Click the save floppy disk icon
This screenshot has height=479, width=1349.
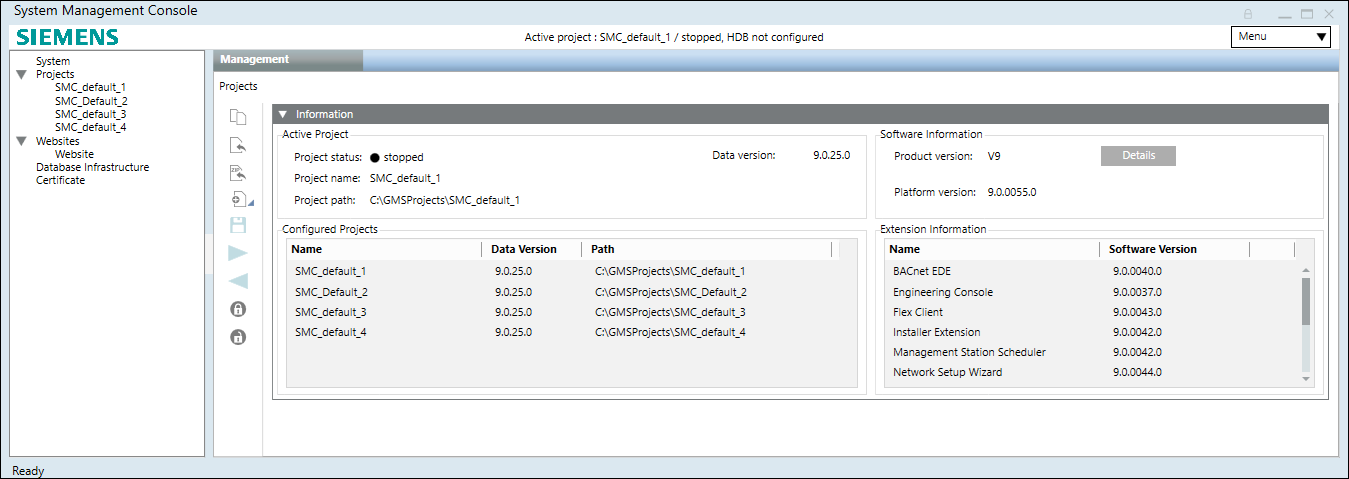(238, 225)
